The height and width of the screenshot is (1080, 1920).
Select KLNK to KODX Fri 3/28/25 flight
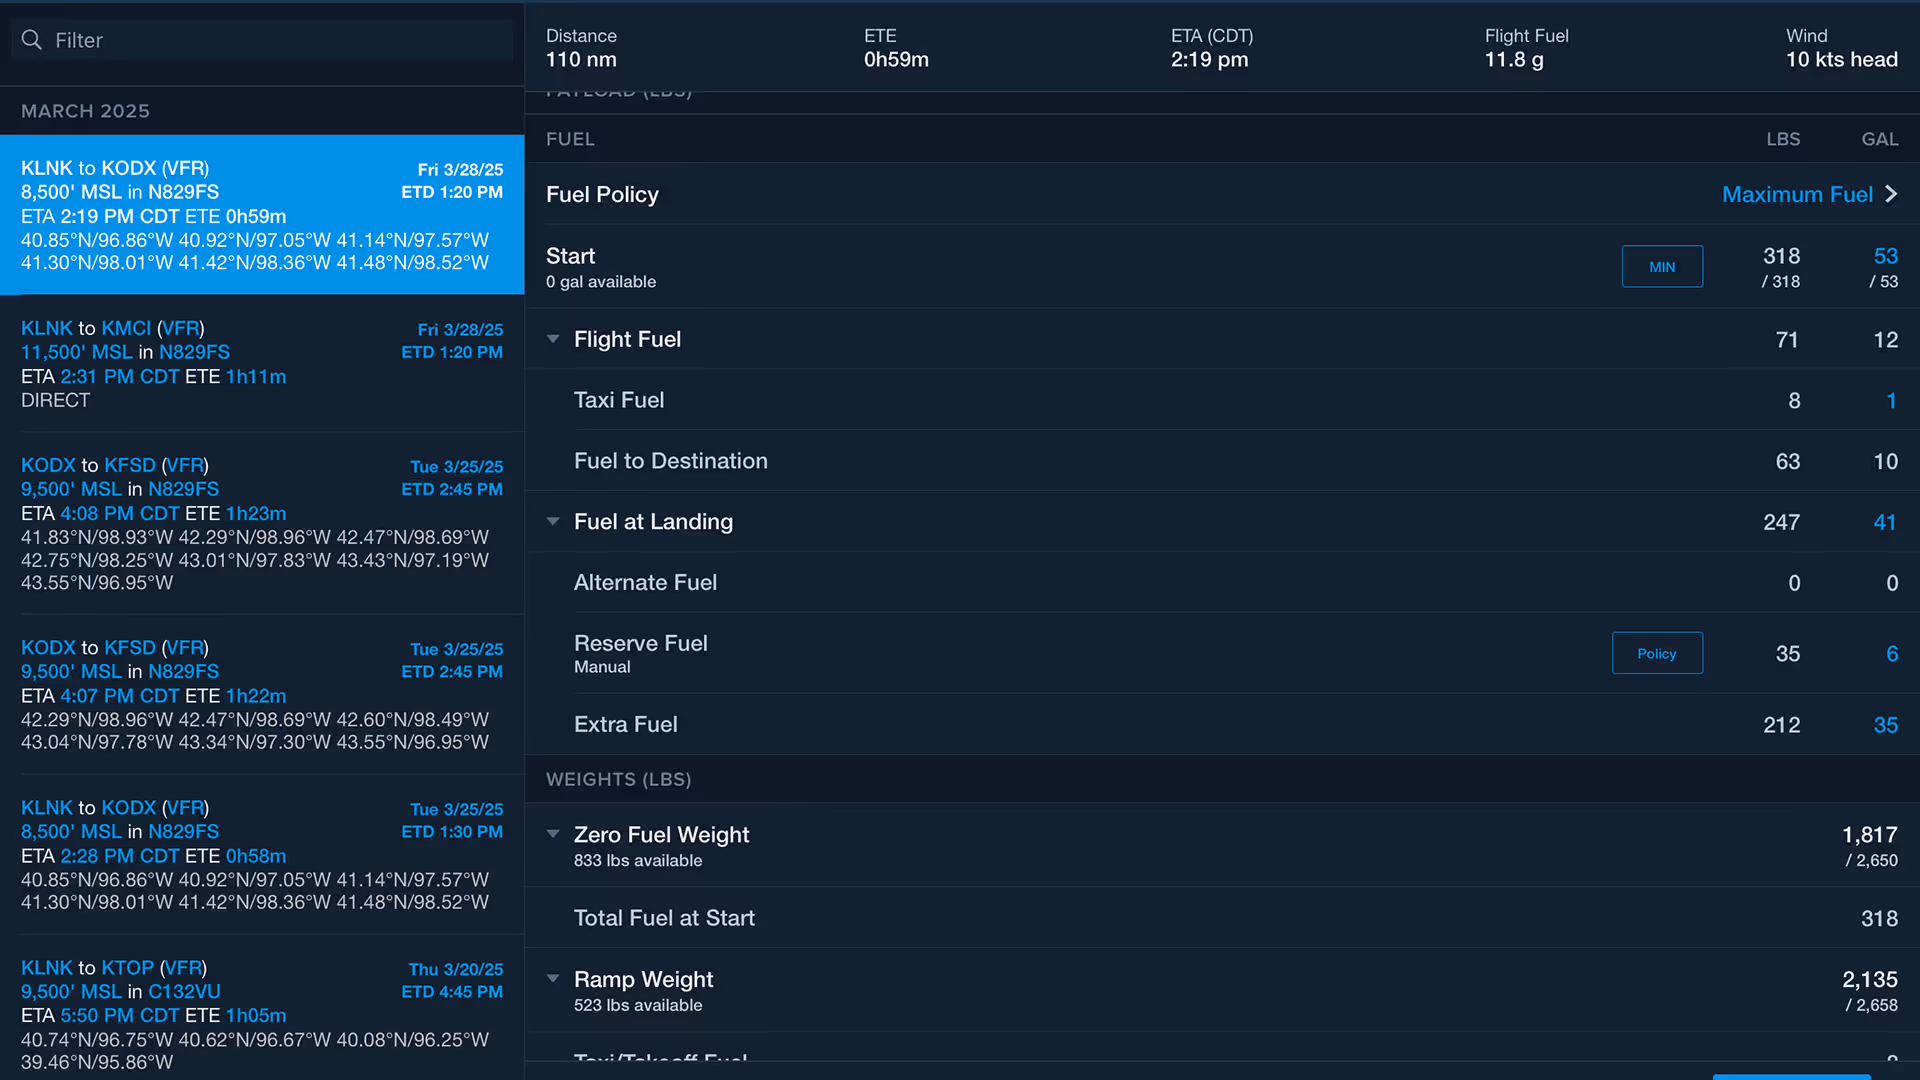point(262,215)
